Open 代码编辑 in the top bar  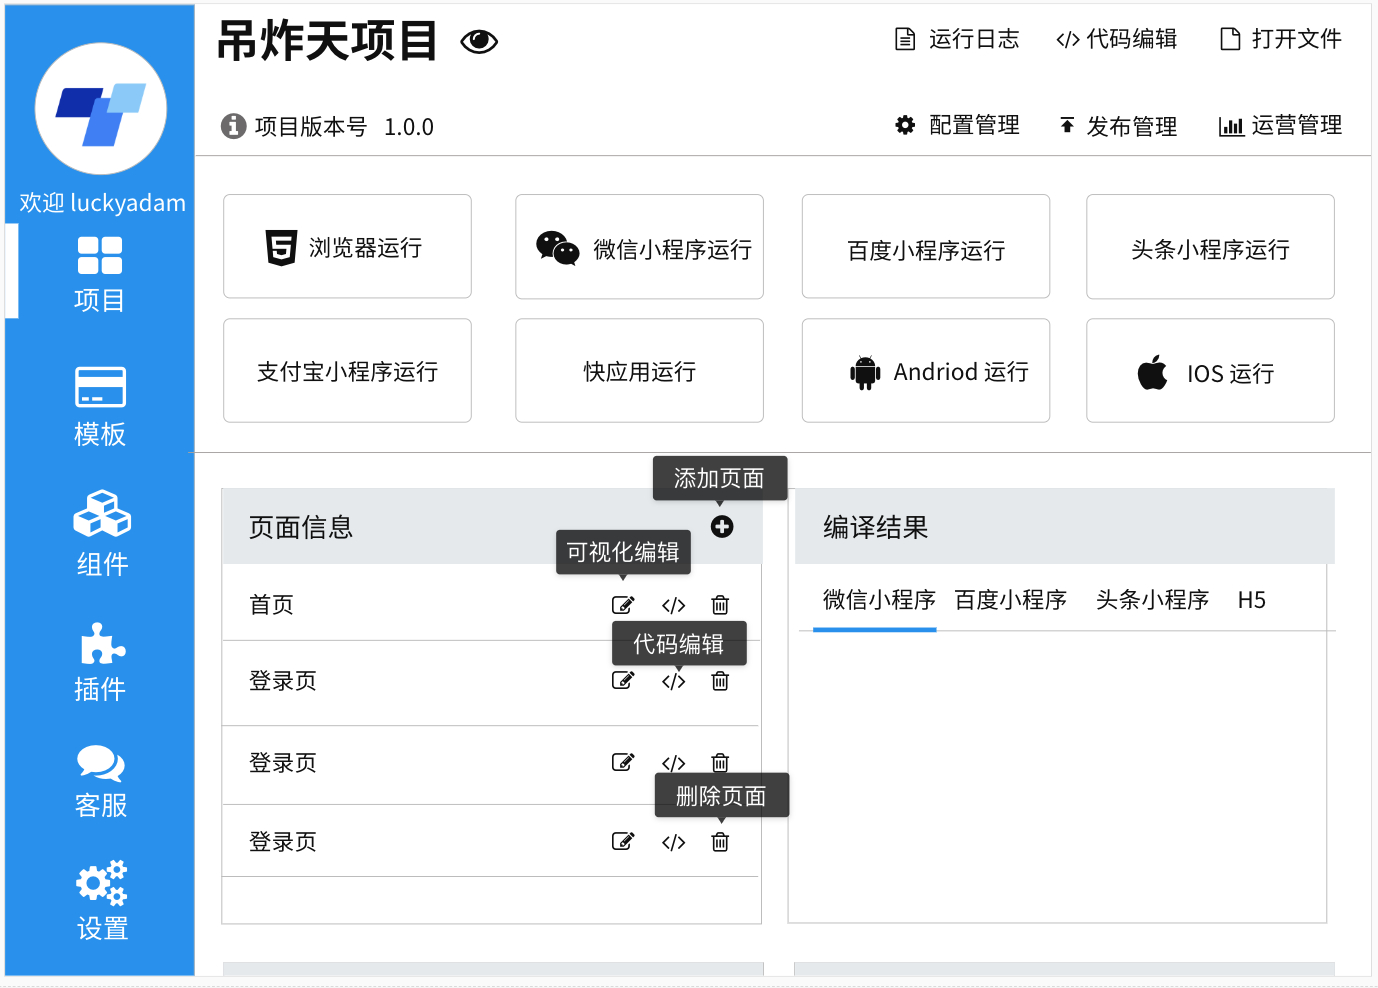(x=1116, y=39)
